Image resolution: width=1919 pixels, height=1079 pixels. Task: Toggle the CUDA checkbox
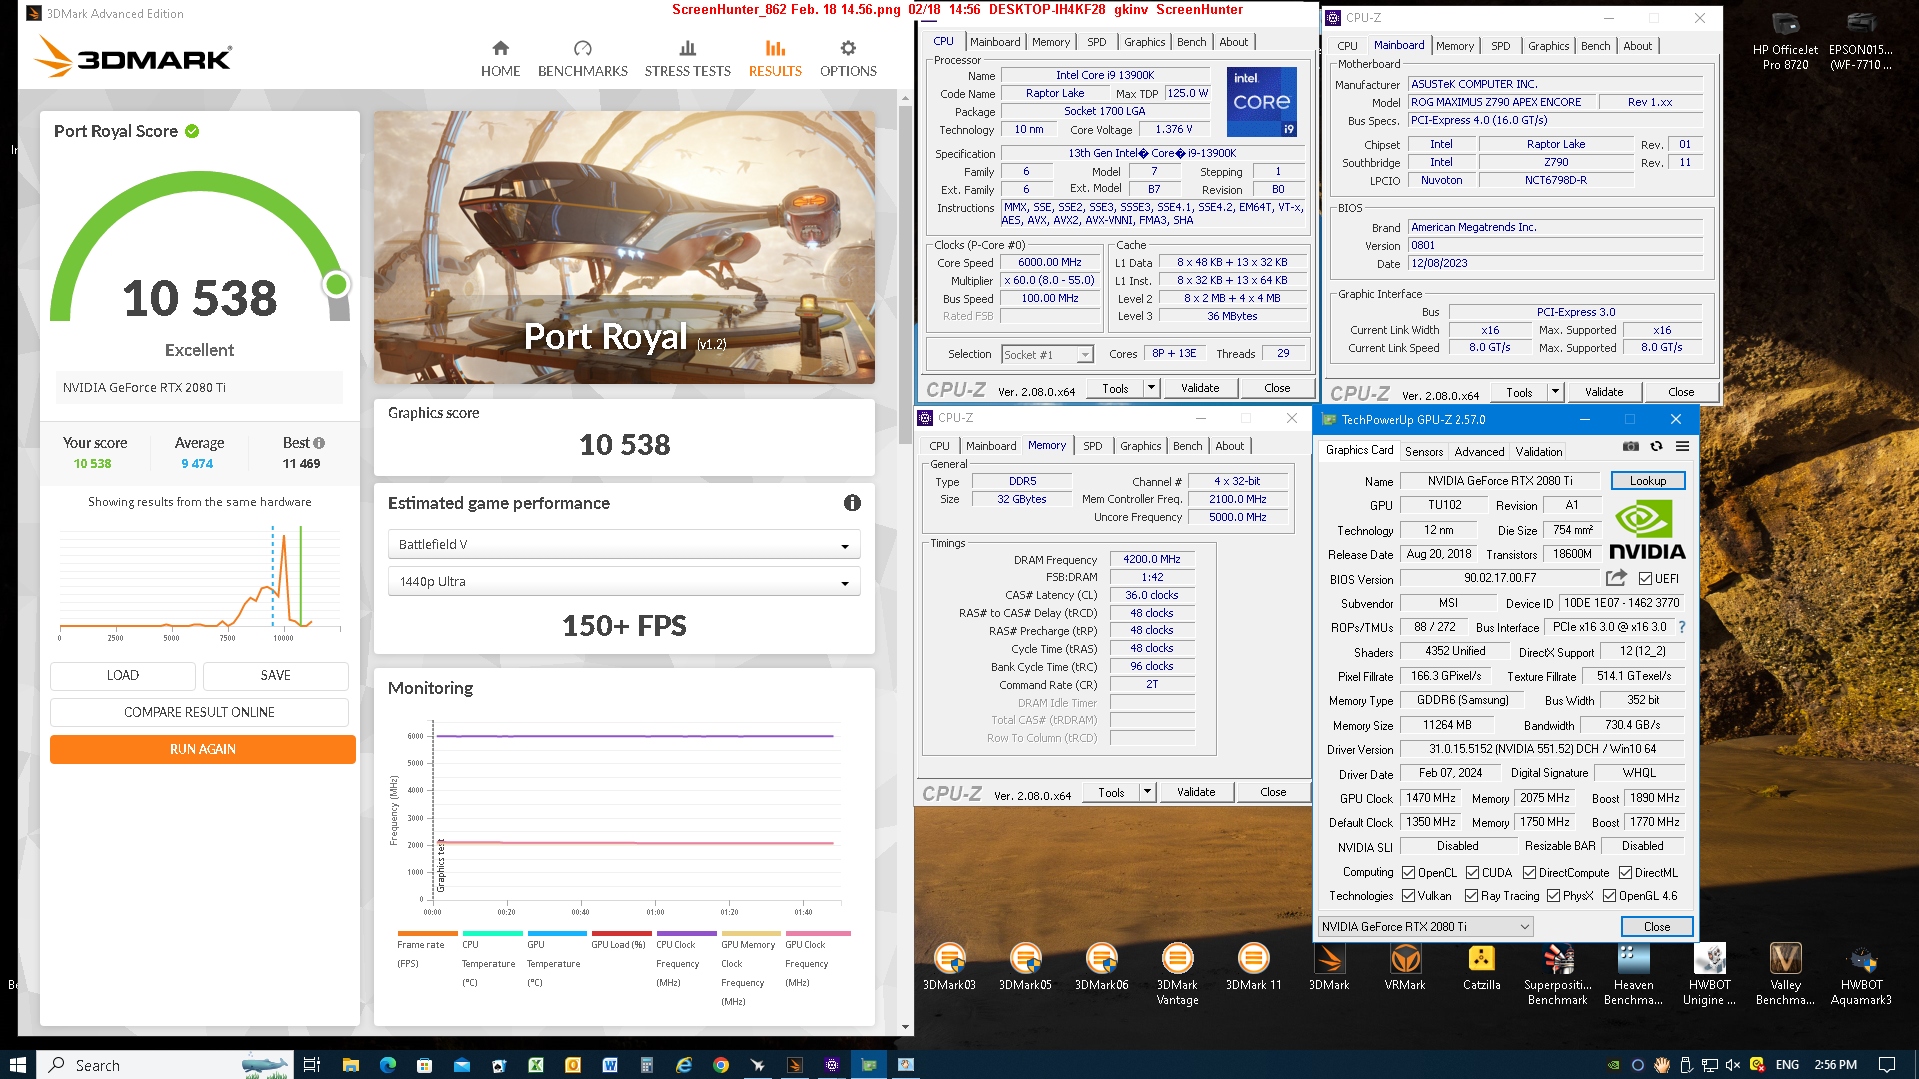pos(1472,873)
